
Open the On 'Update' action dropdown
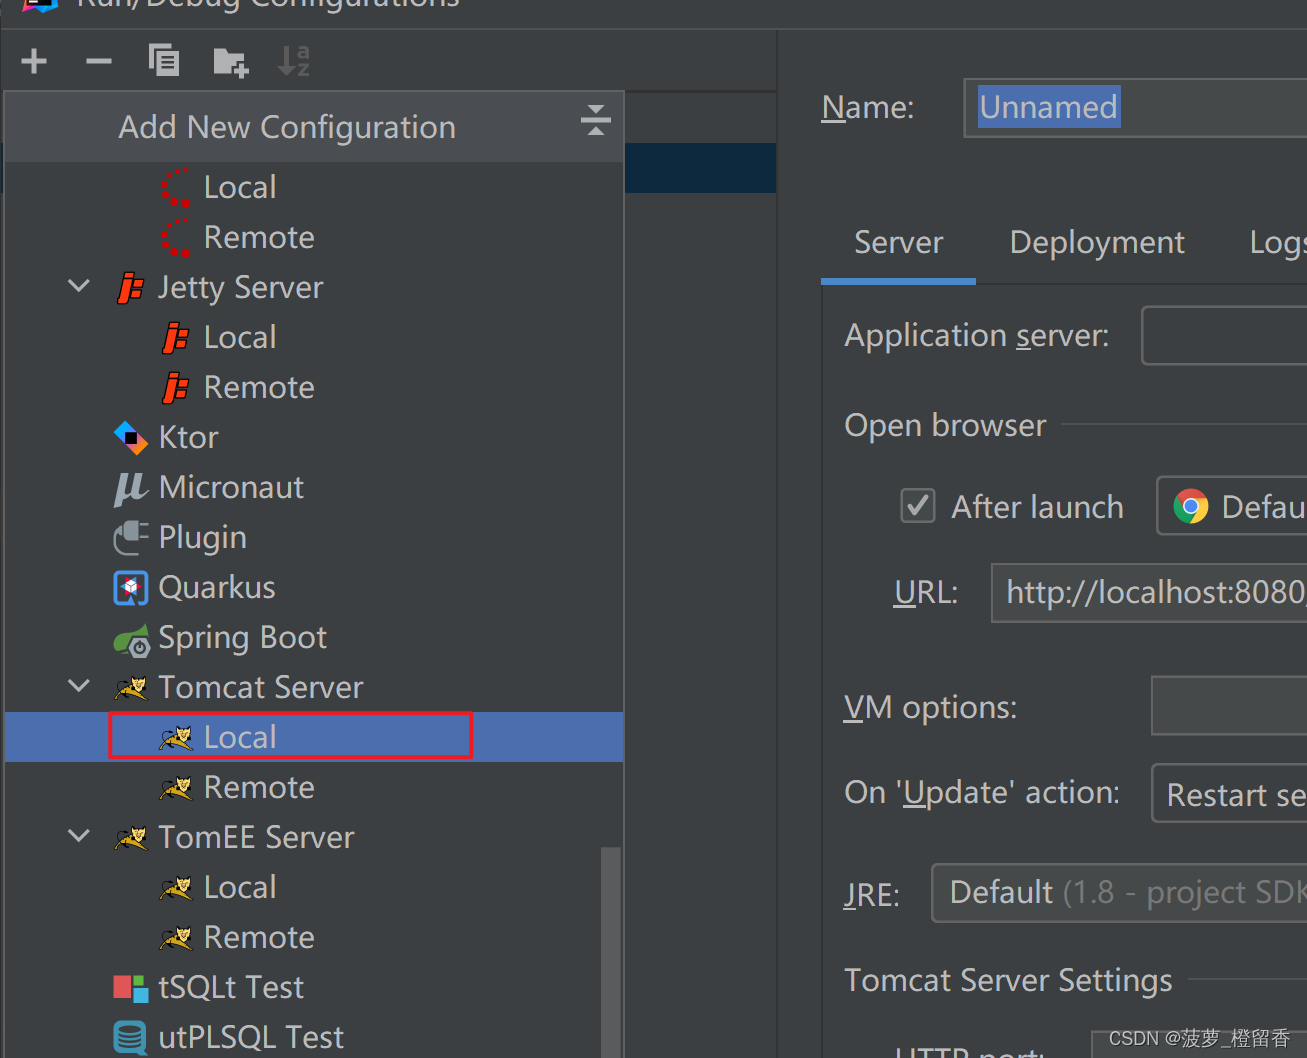click(x=1230, y=793)
